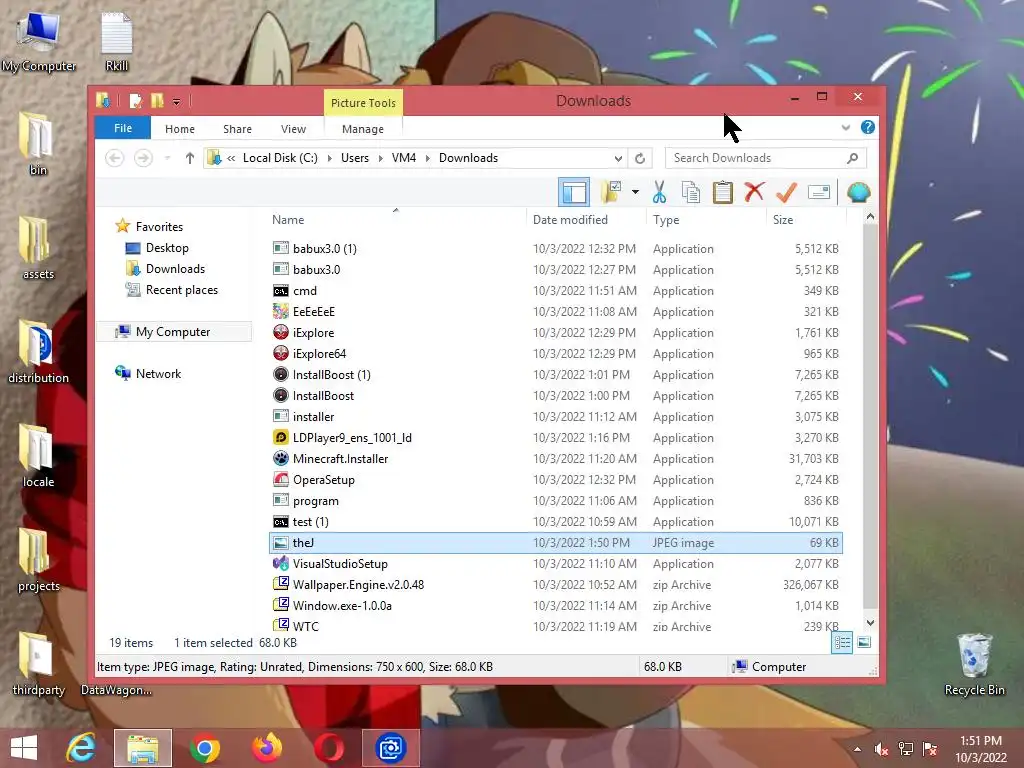The width and height of the screenshot is (1024, 768).
Task: Click the Back navigation arrow
Action: [115, 158]
